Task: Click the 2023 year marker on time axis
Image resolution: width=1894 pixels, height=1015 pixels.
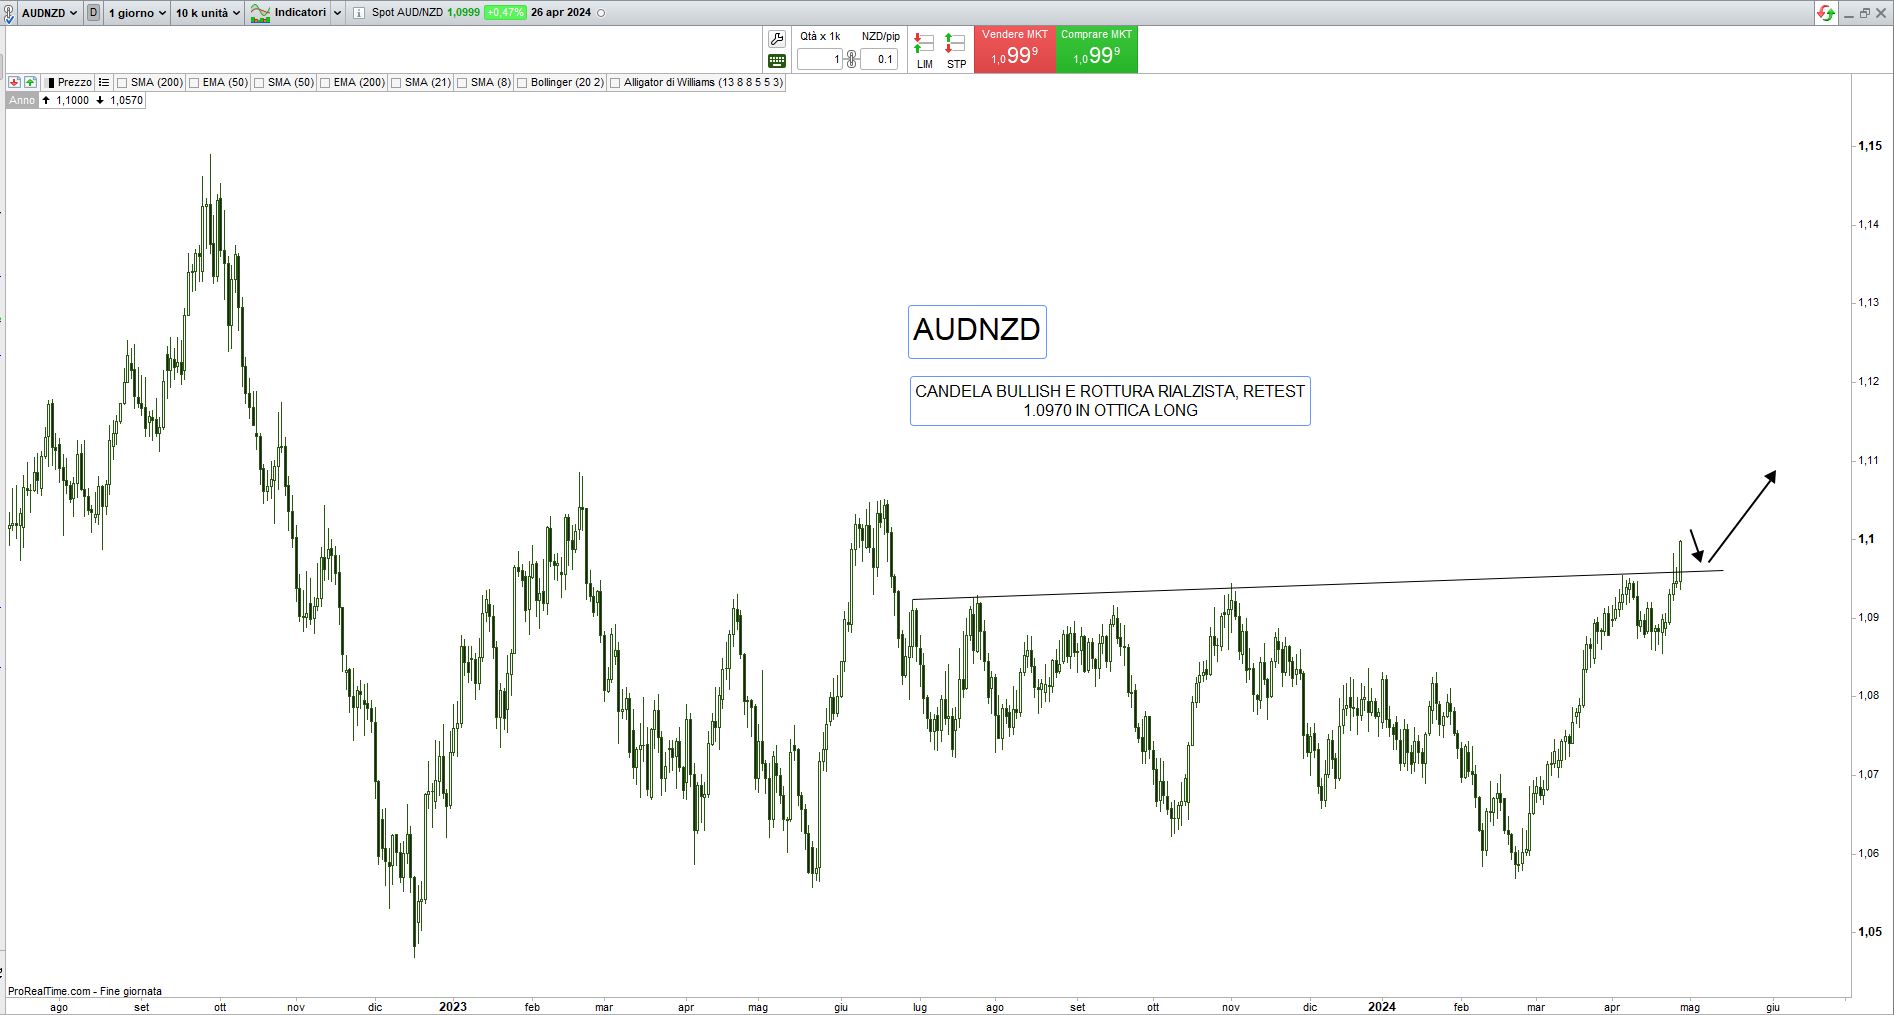Action: tap(453, 1007)
